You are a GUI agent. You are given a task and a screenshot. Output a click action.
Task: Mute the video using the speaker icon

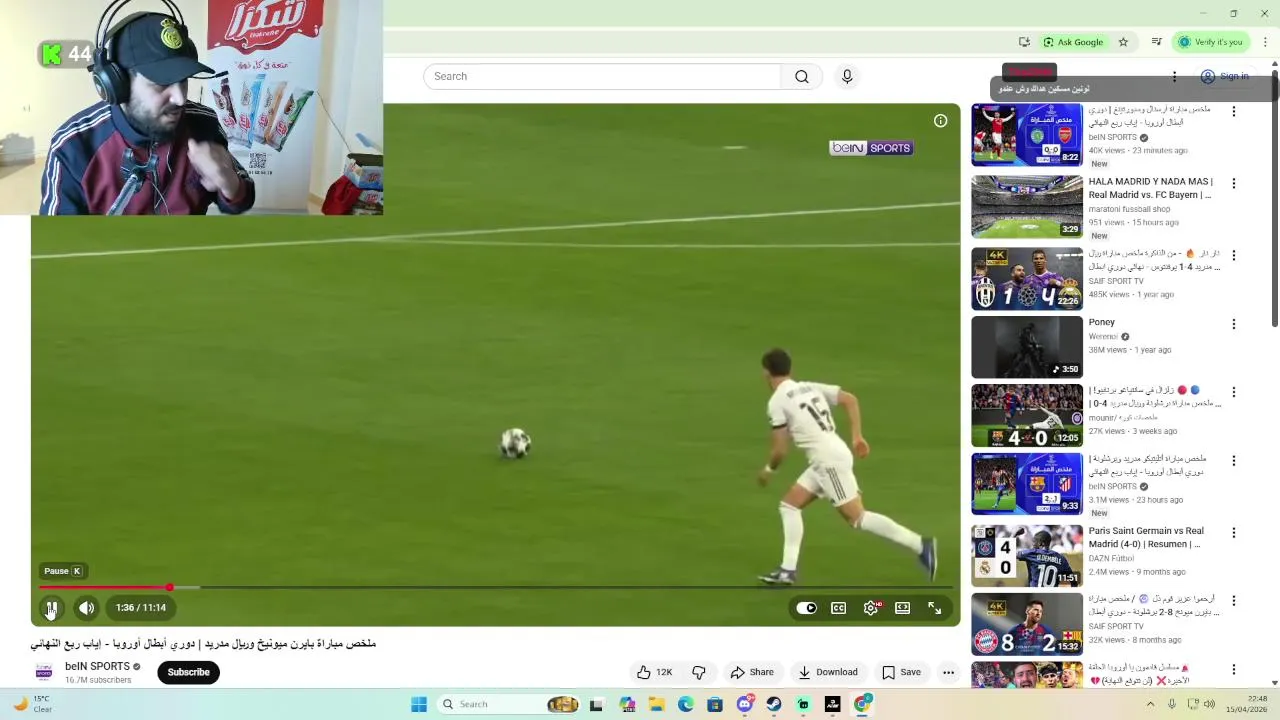[87, 607]
